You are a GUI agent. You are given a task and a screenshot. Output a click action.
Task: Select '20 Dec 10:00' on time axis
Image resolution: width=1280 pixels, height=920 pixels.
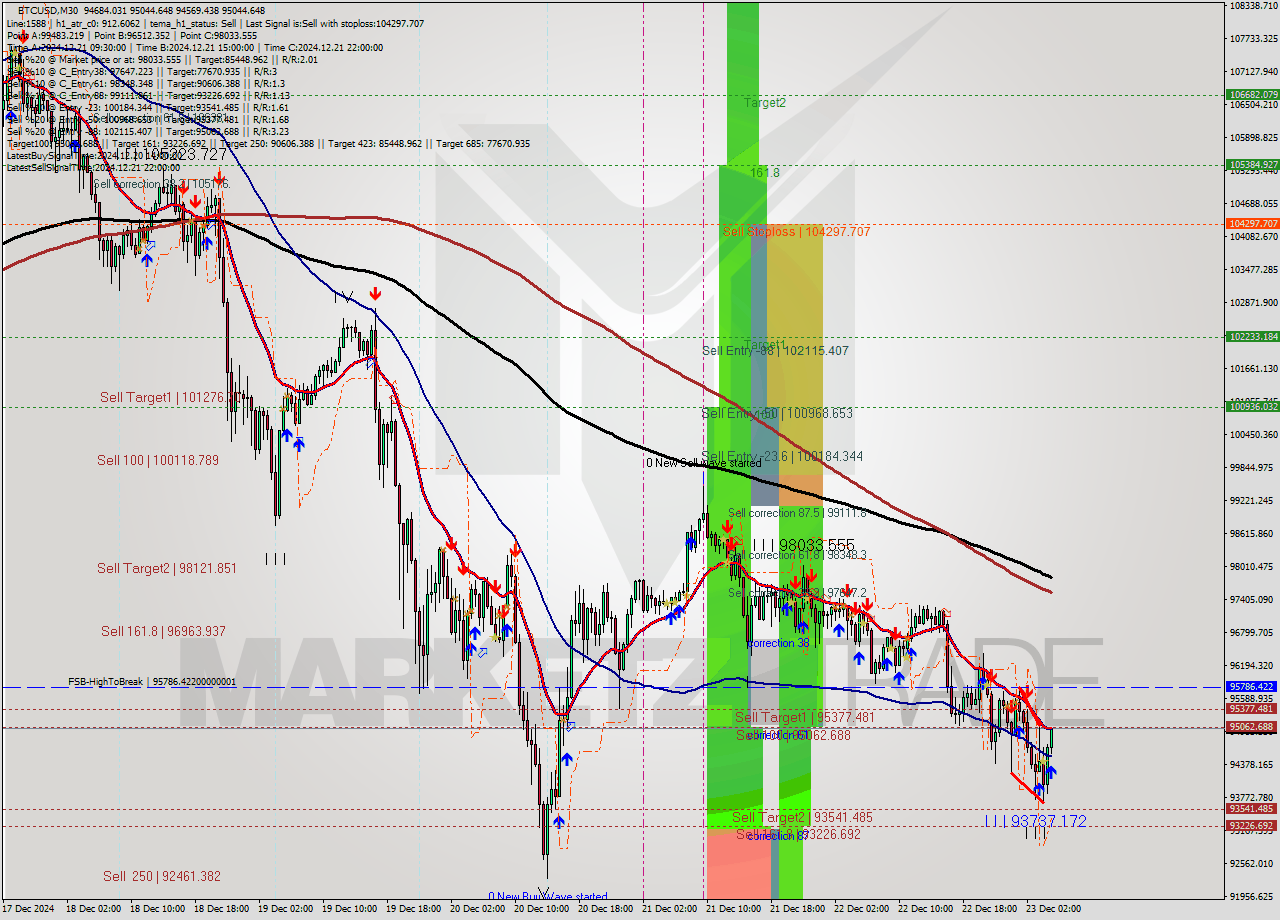coord(543,909)
